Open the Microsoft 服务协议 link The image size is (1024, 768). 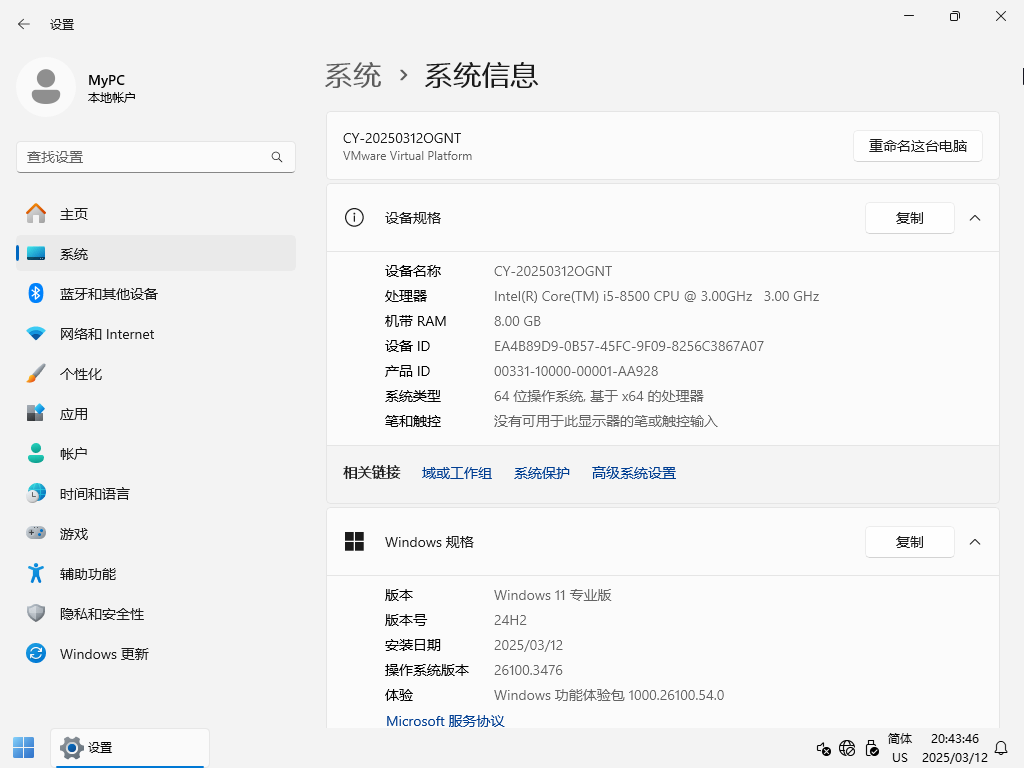point(444,721)
